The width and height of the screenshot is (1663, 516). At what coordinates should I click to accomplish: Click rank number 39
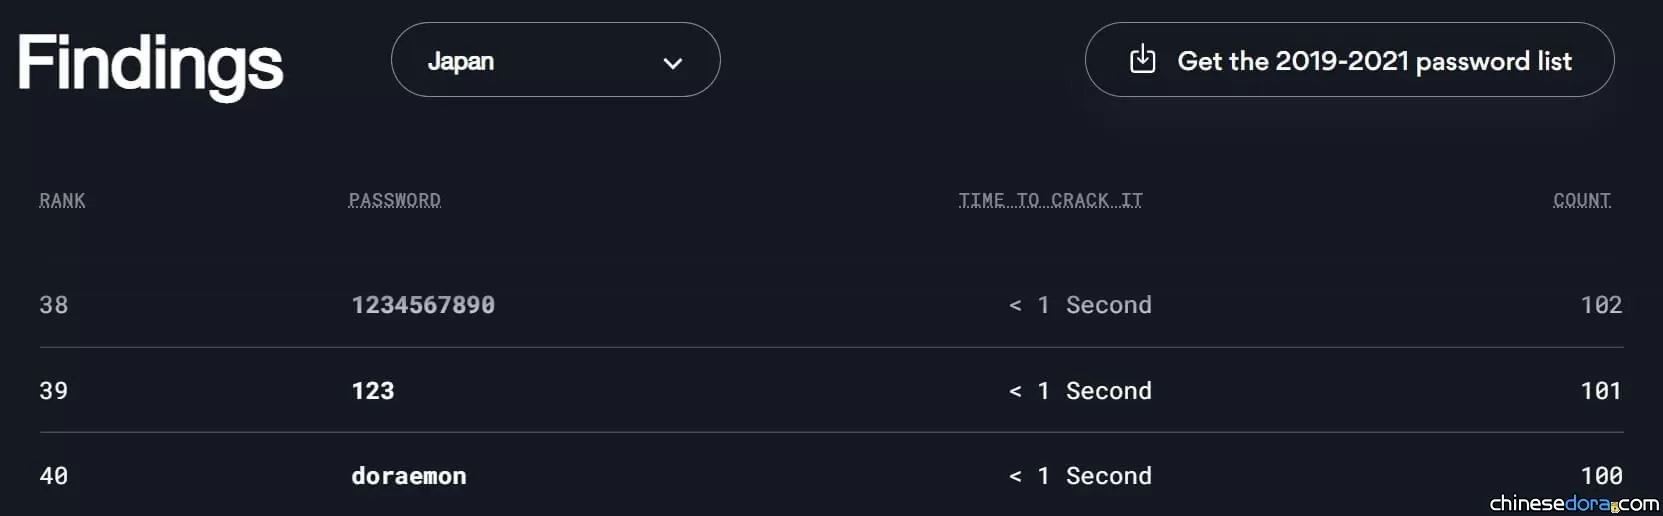tap(54, 391)
